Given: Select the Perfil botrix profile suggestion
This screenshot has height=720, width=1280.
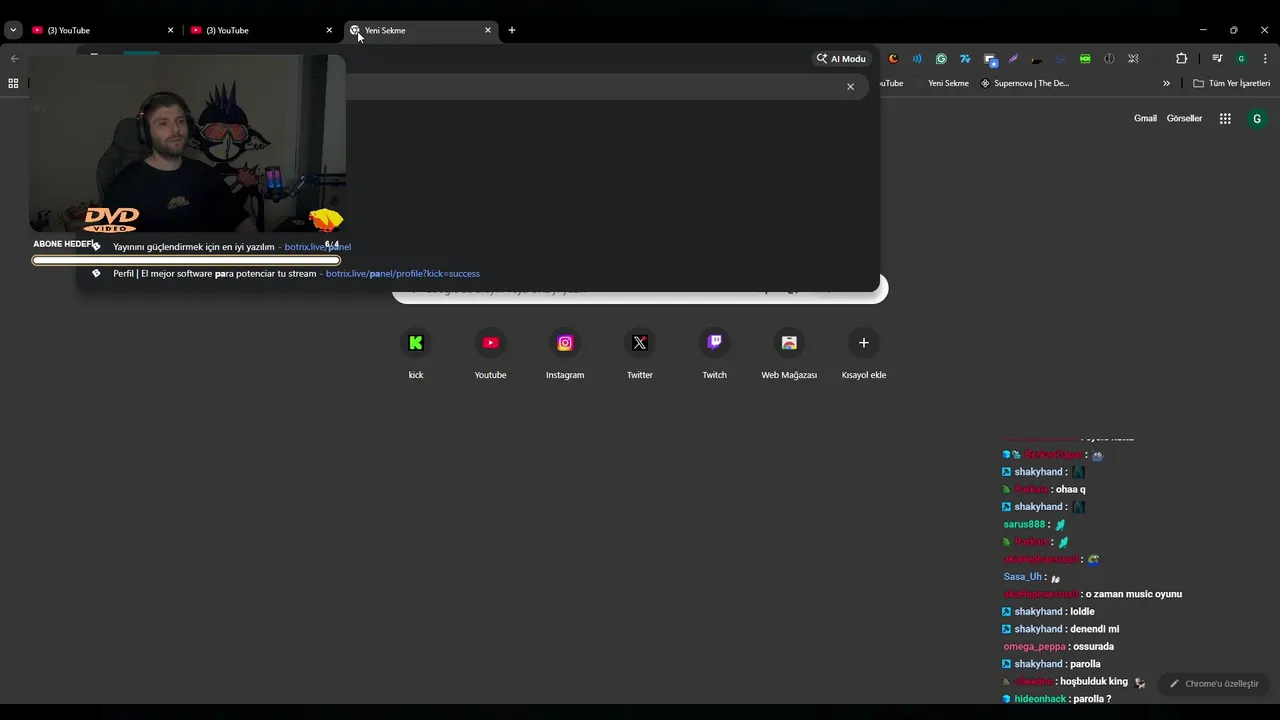Looking at the screenshot, I should pyautogui.click(x=478, y=273).
